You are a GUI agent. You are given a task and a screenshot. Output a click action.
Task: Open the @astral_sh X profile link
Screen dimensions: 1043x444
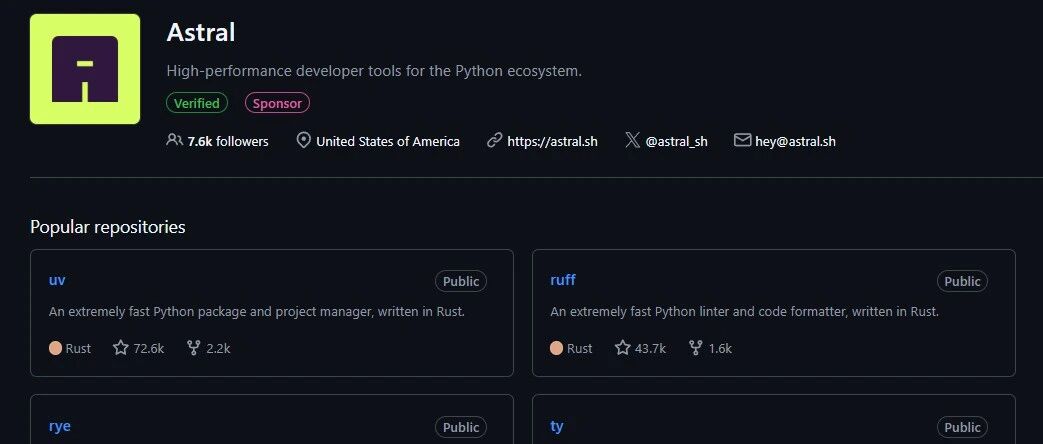pyautogui.click(x=676, y=141)
